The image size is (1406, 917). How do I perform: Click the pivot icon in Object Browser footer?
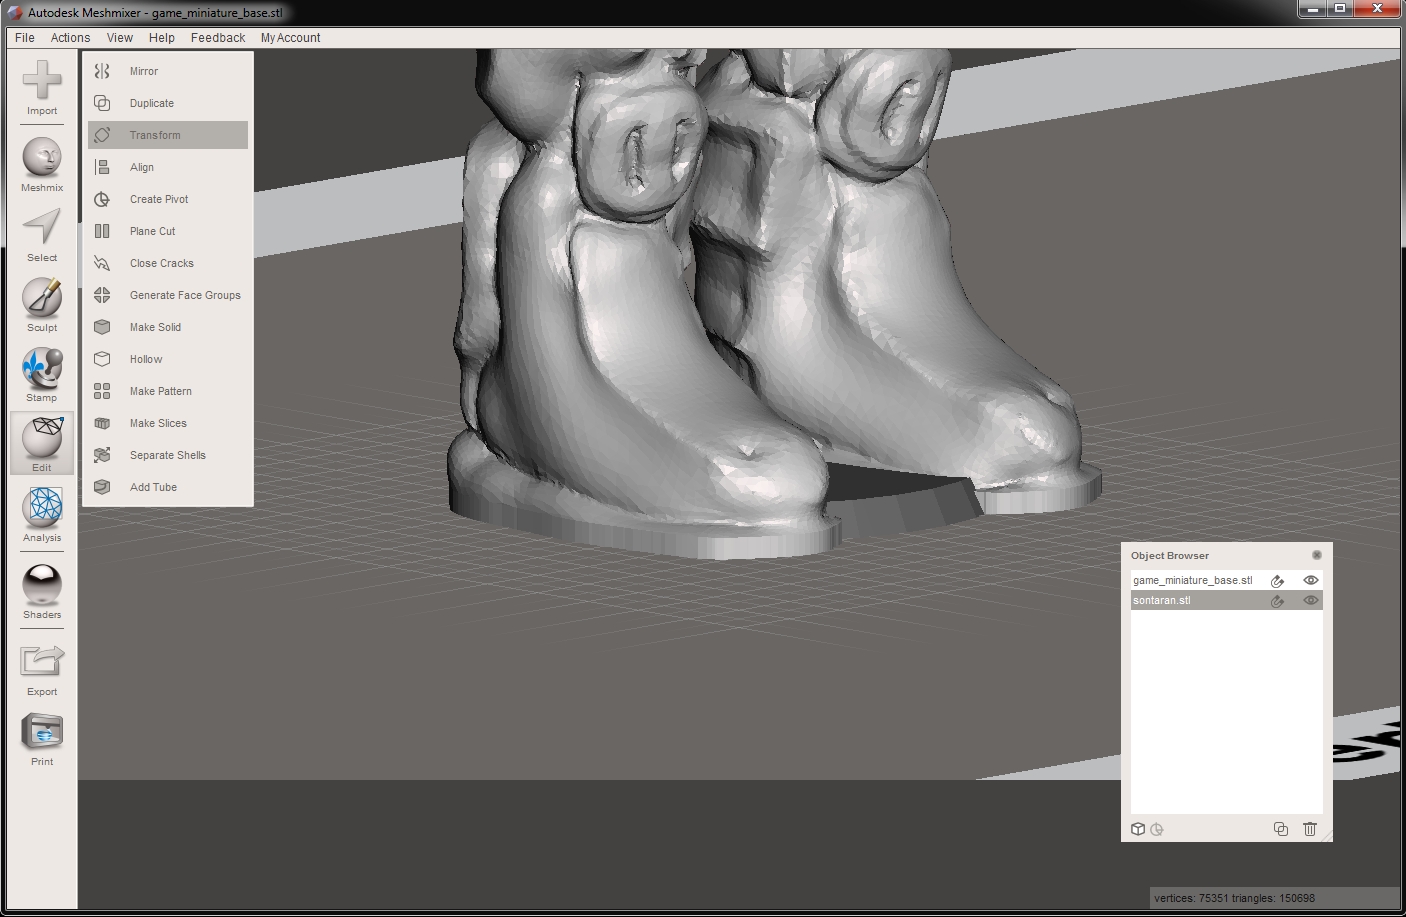coord(1157,829)
